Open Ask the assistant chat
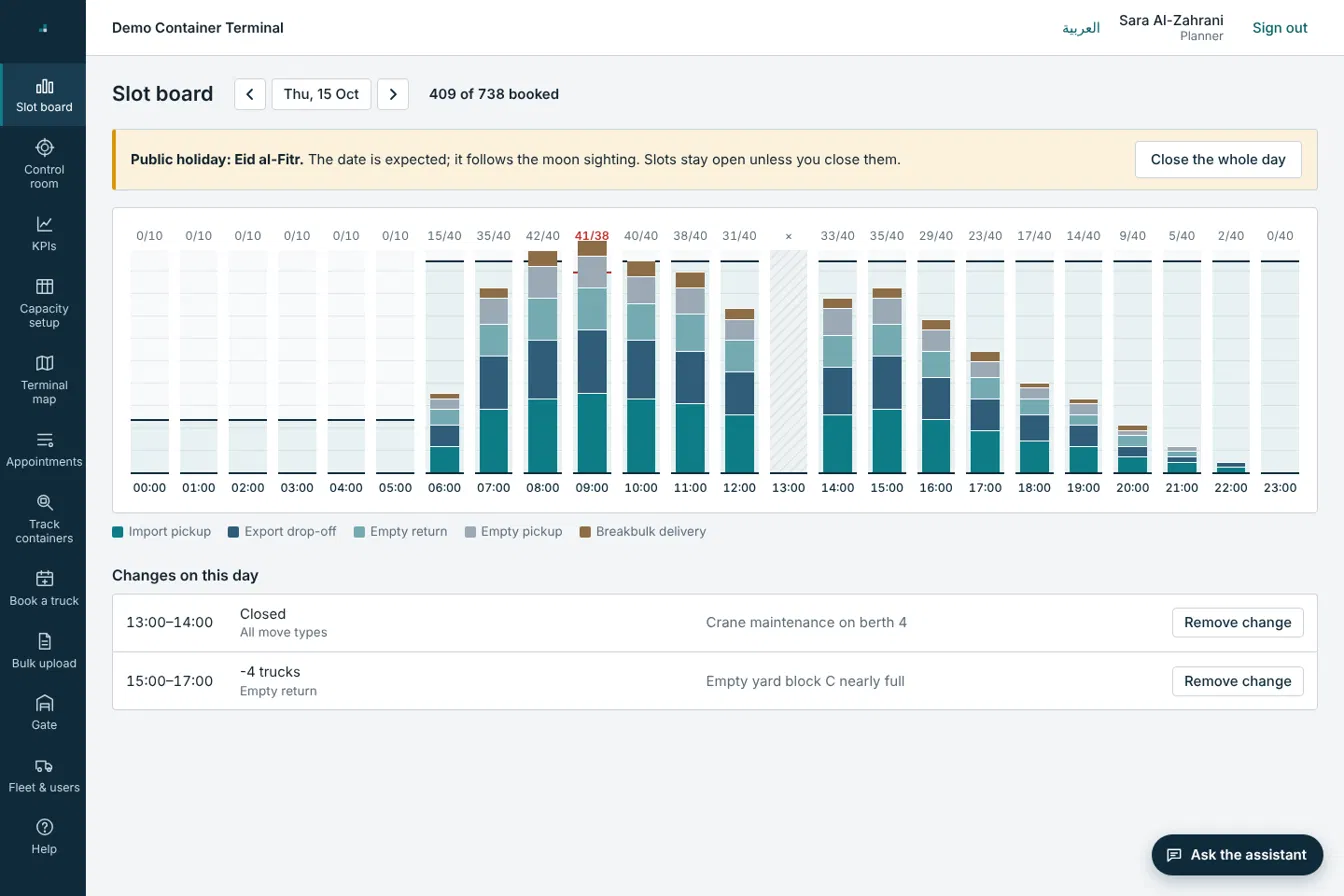Image resolution: width=1344 pixels, height=896 pixels. pos(1238,855)
